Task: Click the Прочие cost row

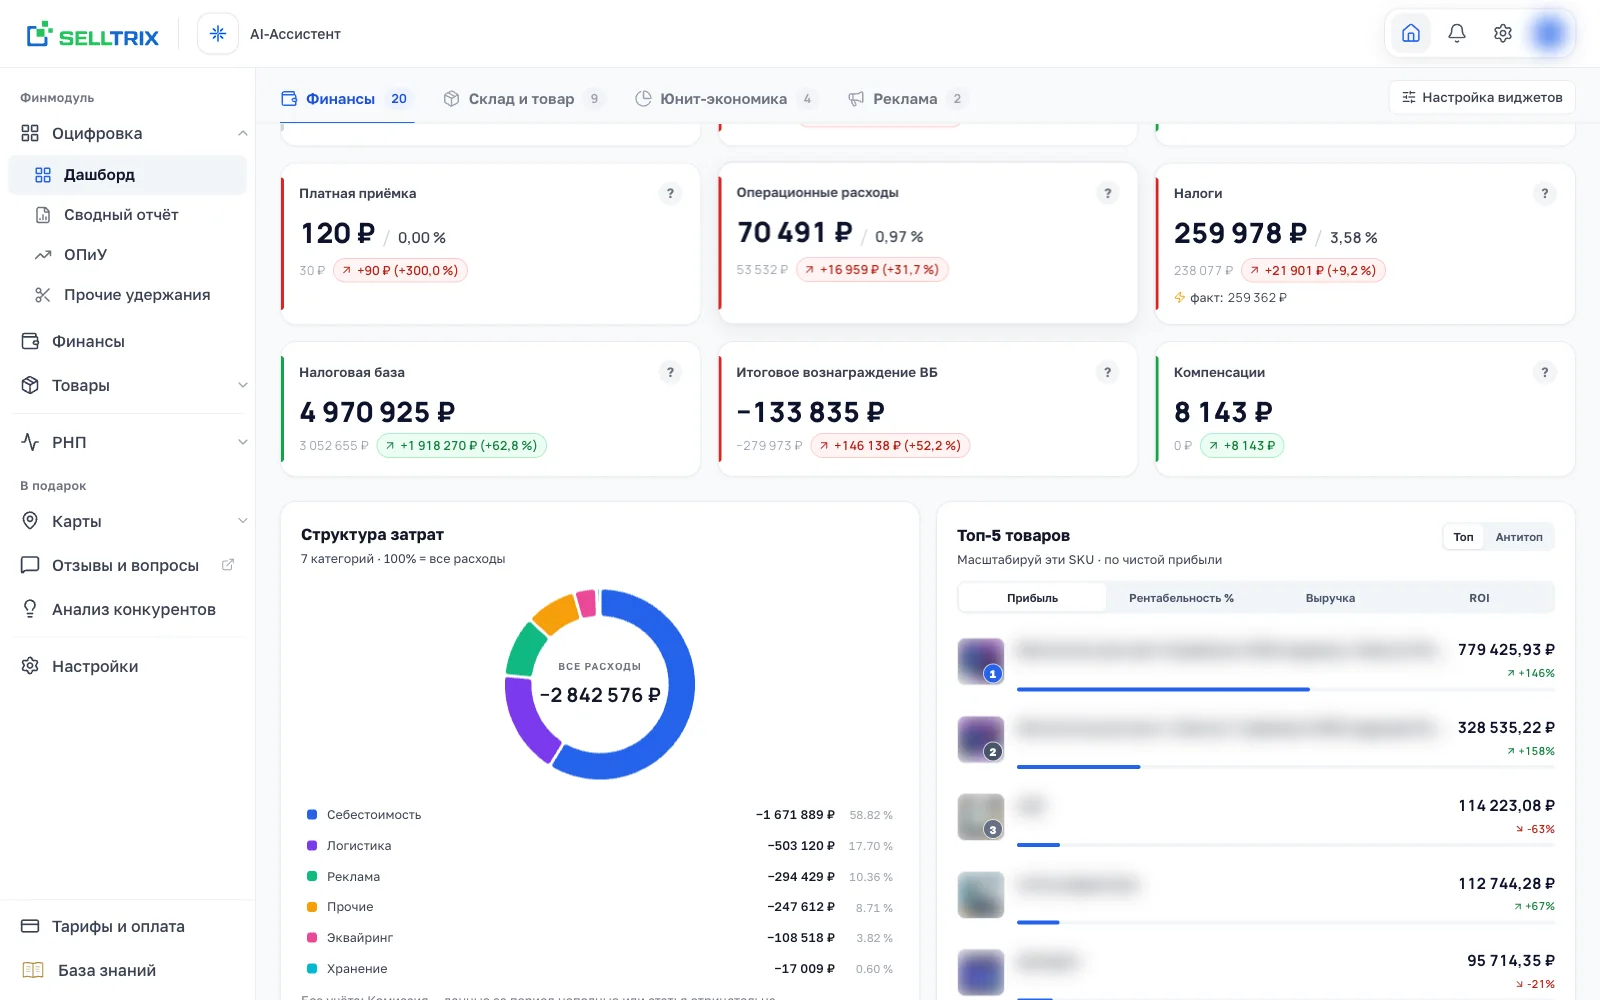Action: click(x=600, y=907)
